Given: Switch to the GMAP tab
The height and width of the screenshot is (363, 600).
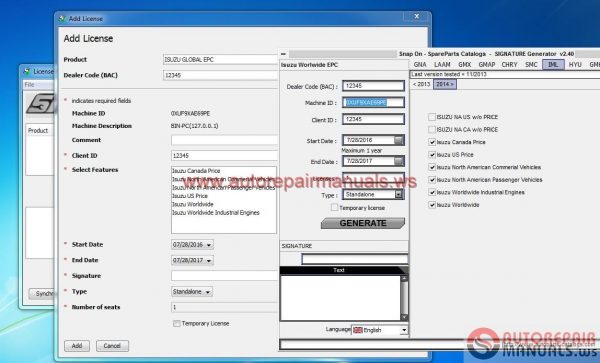Looking at the screenshot, I should click(487, 65).
